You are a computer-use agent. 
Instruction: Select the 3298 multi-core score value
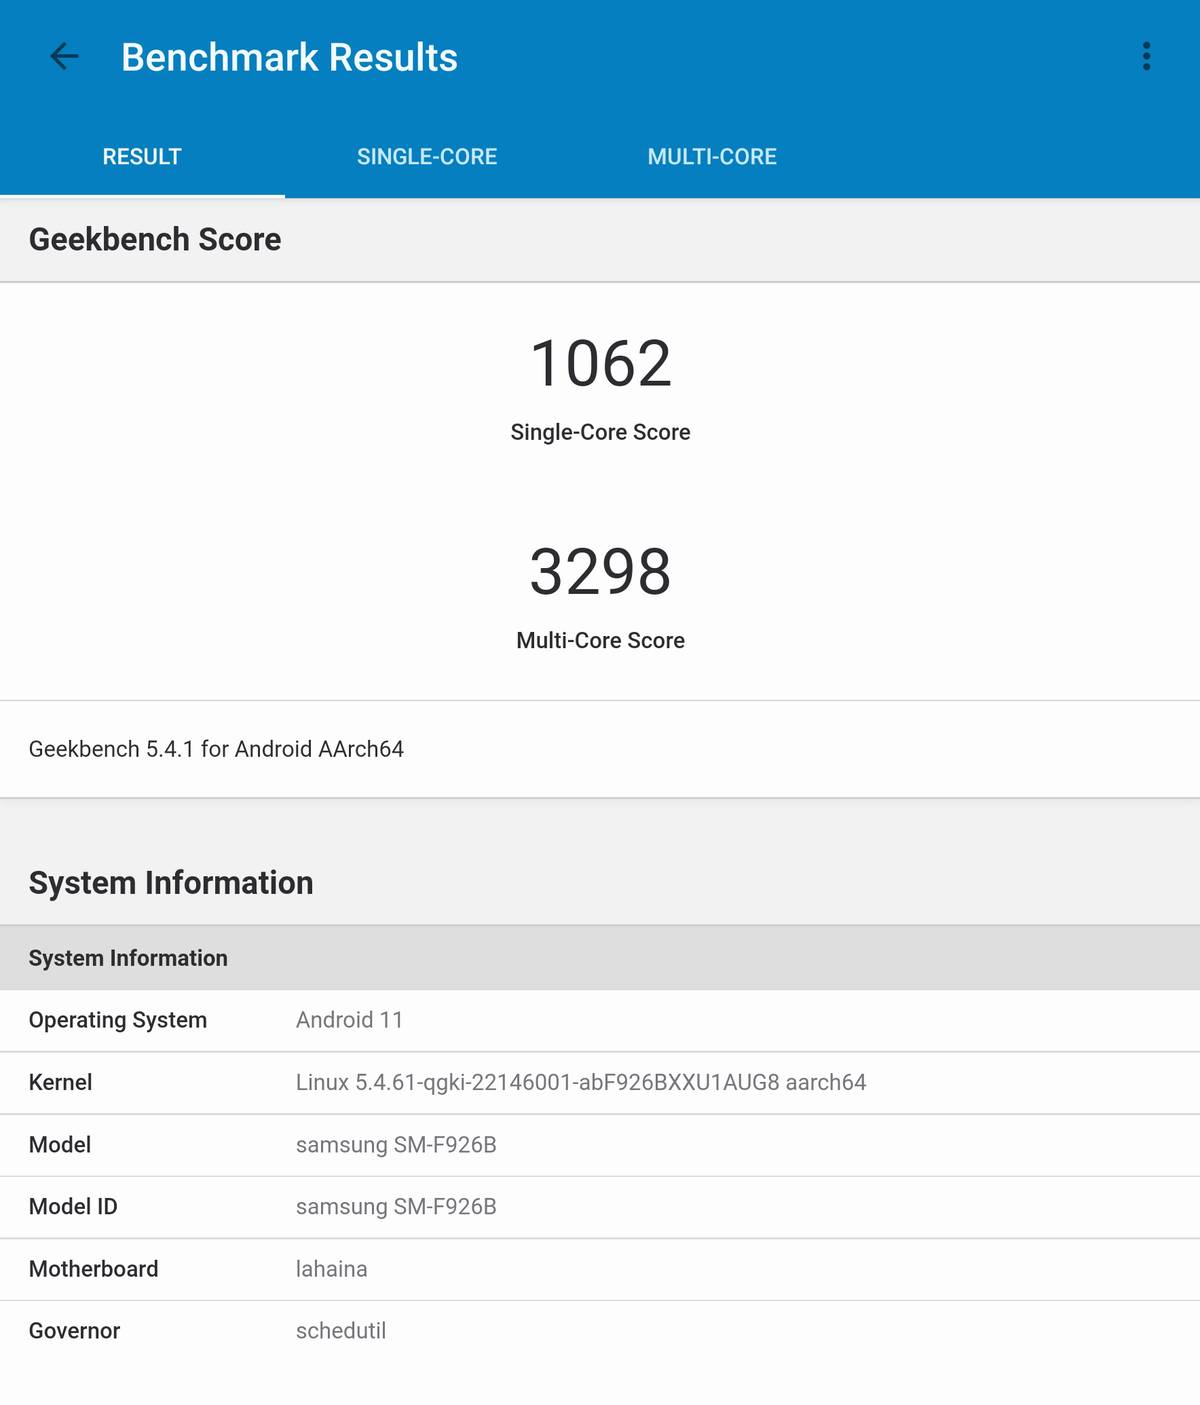(x=600, y=572)
